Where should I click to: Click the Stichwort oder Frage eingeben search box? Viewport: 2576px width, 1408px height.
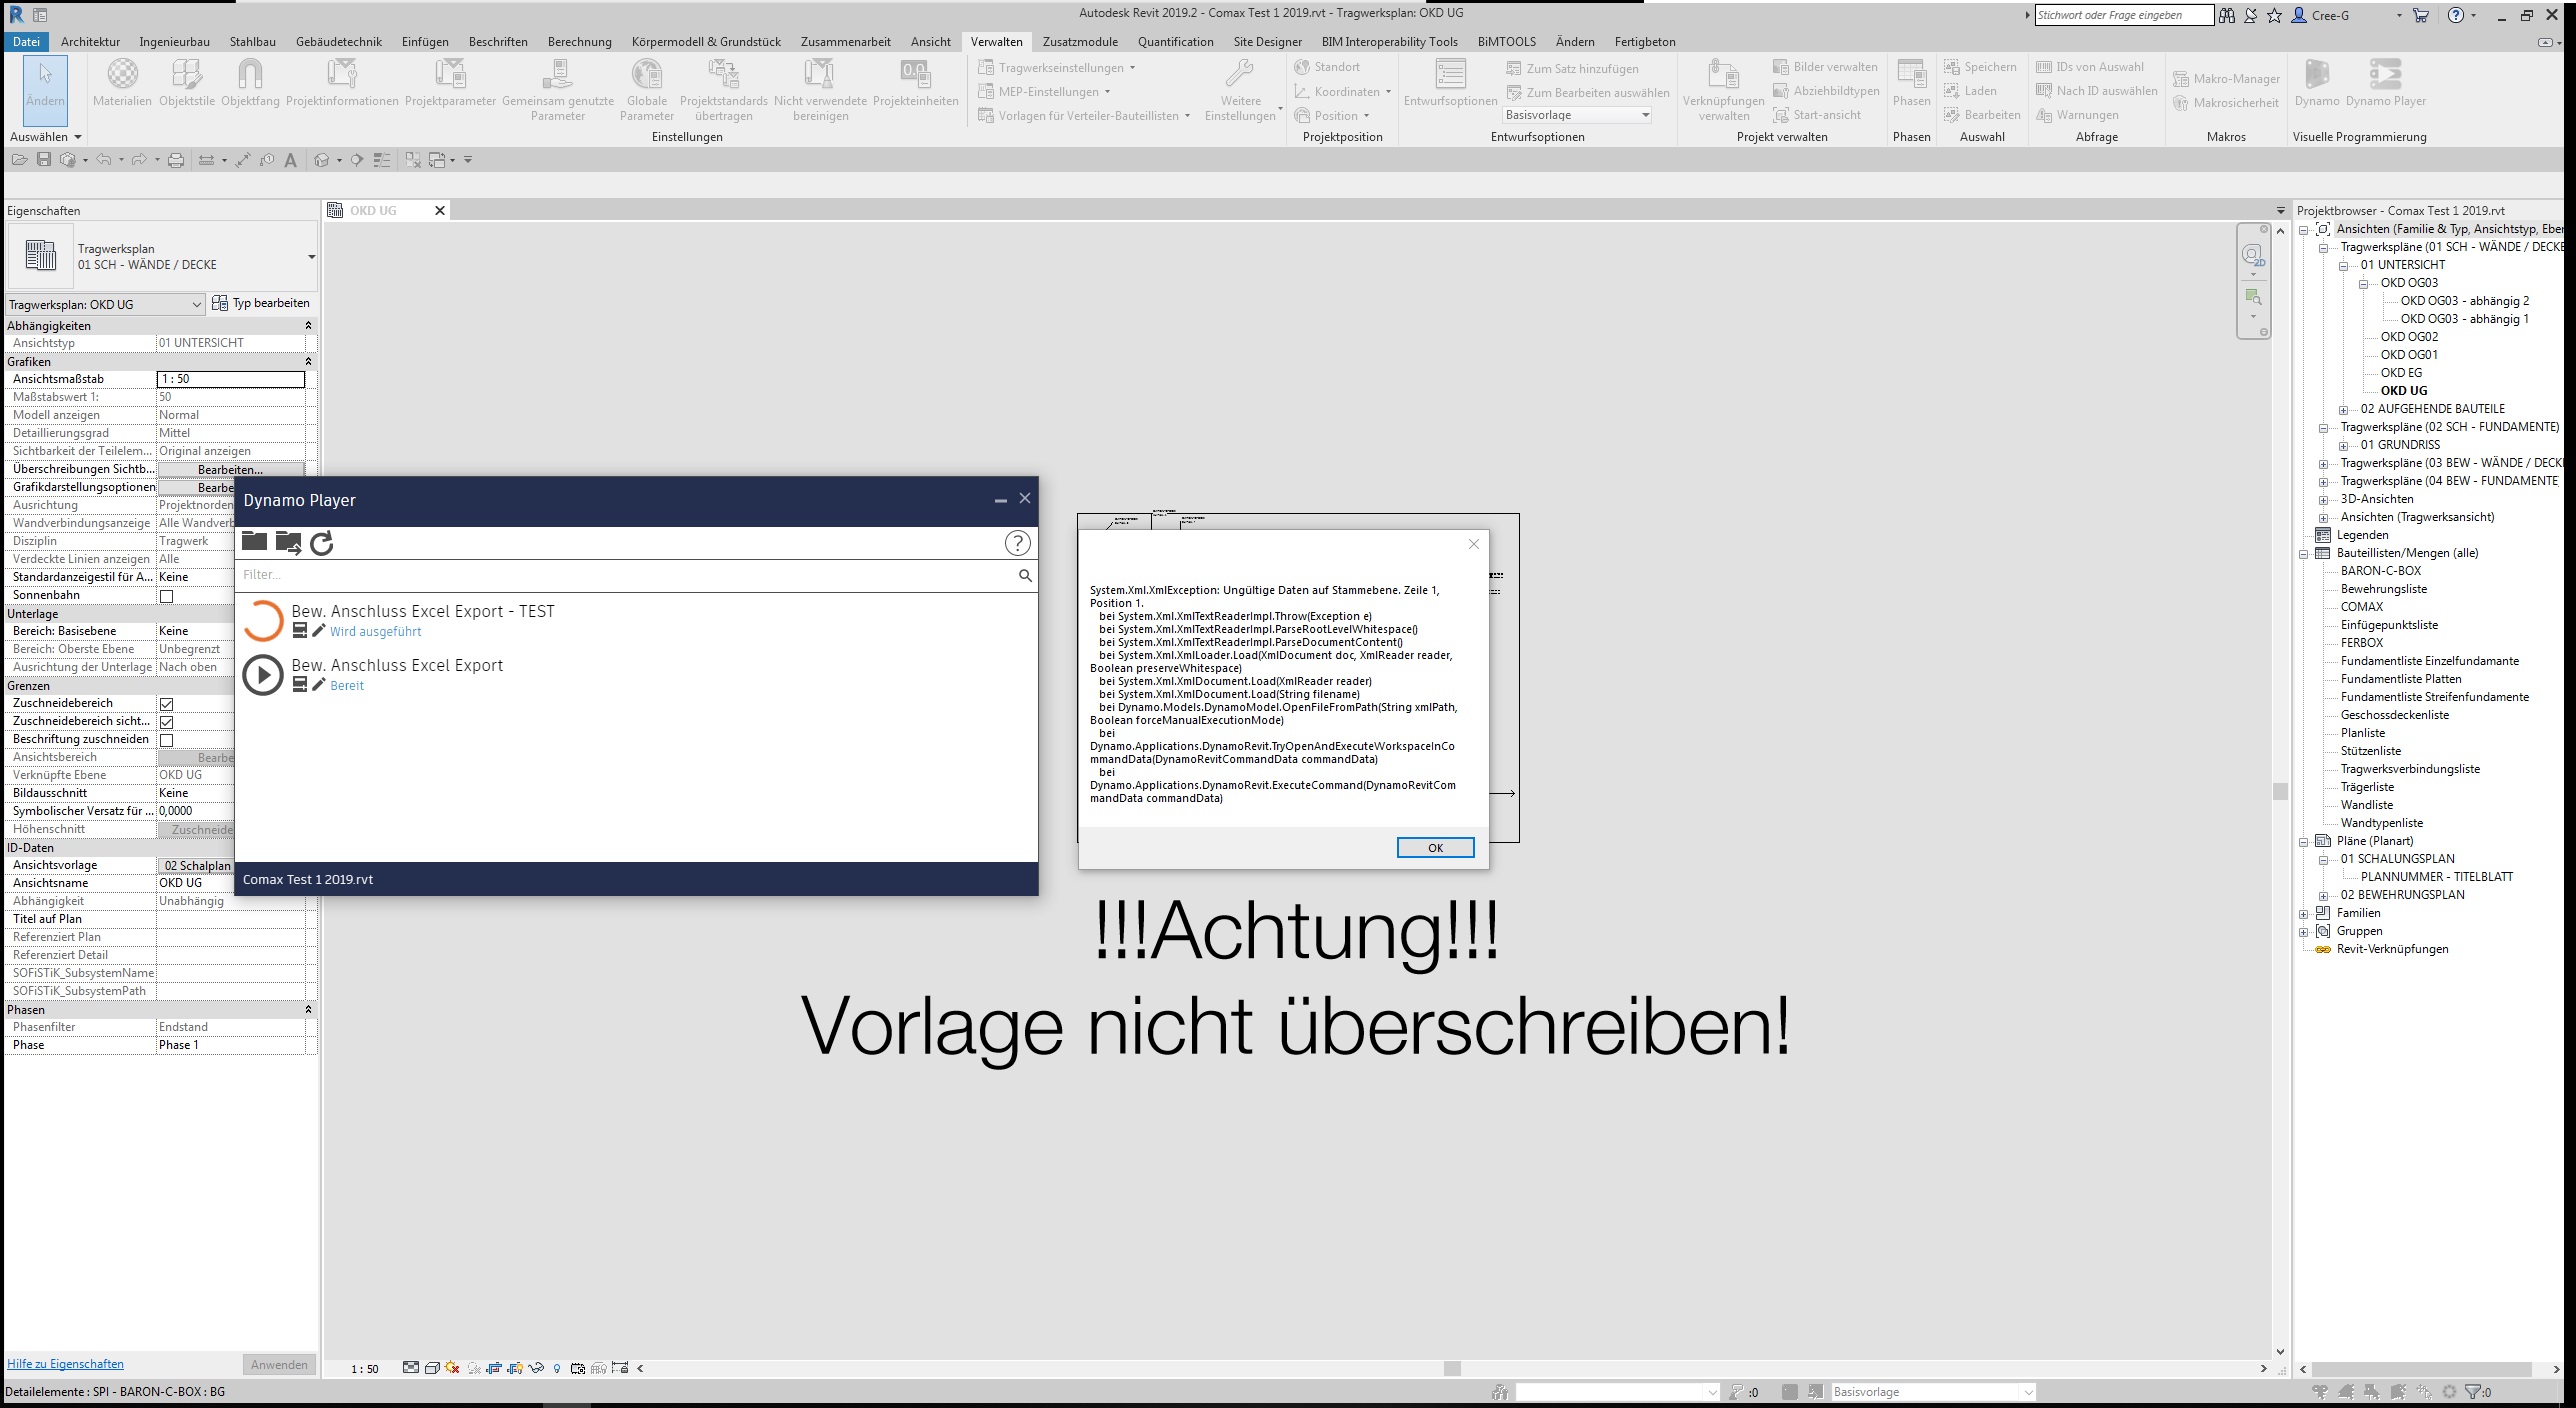coord(2123,15)
